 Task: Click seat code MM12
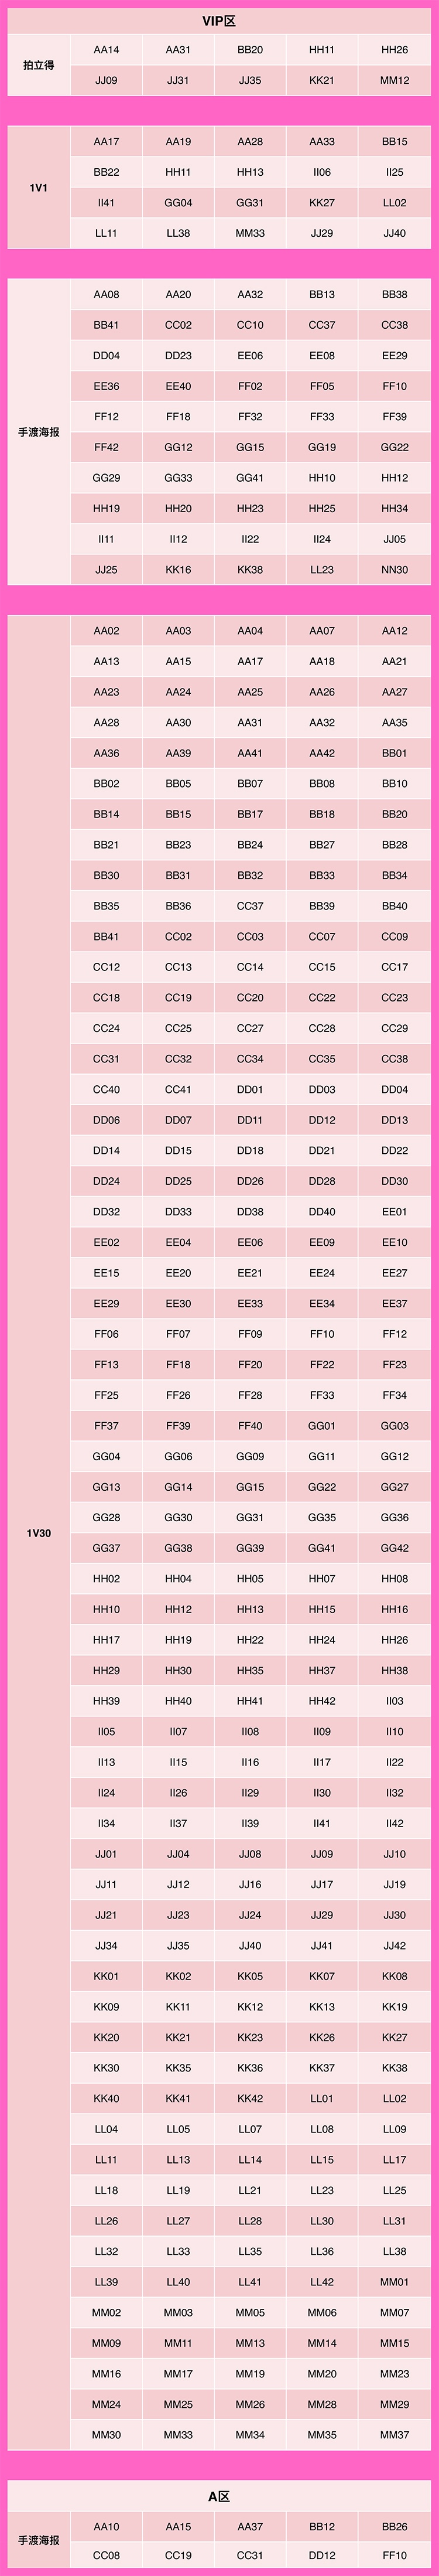pyautogui.click(x=394, y=81)
